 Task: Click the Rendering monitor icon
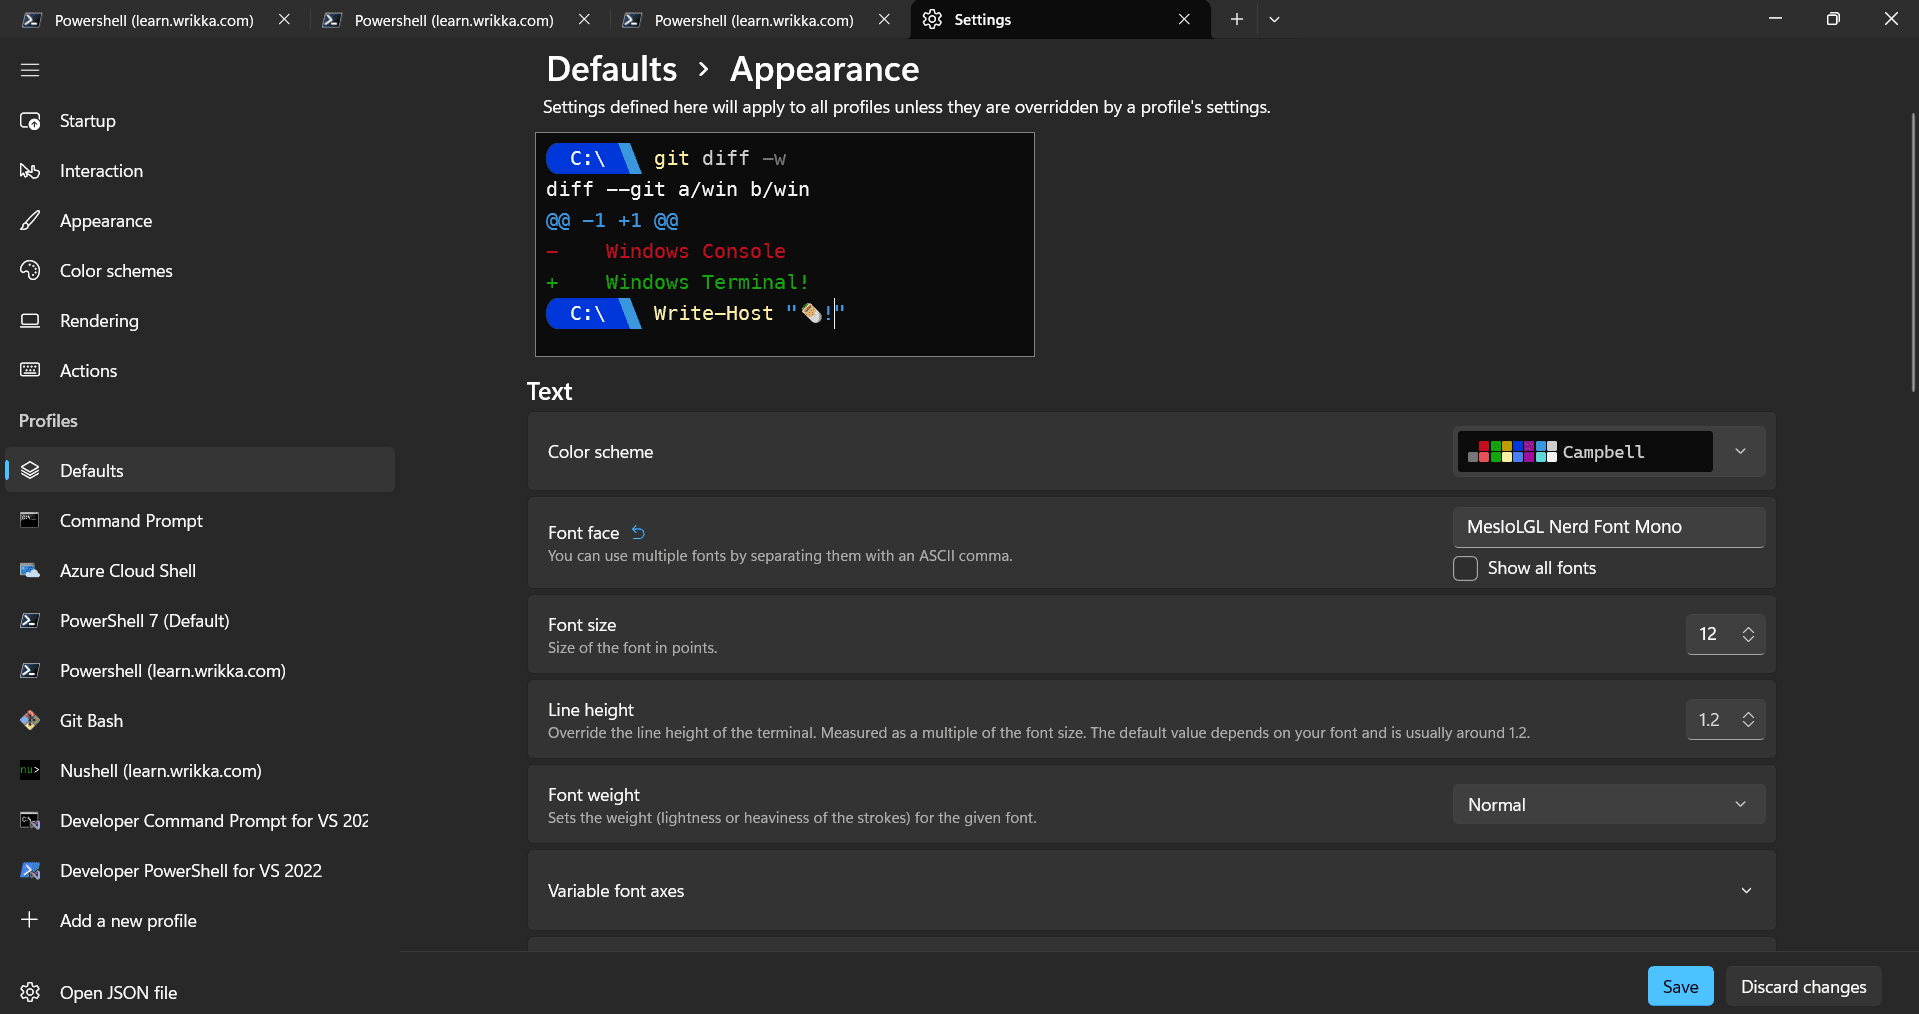30,321
